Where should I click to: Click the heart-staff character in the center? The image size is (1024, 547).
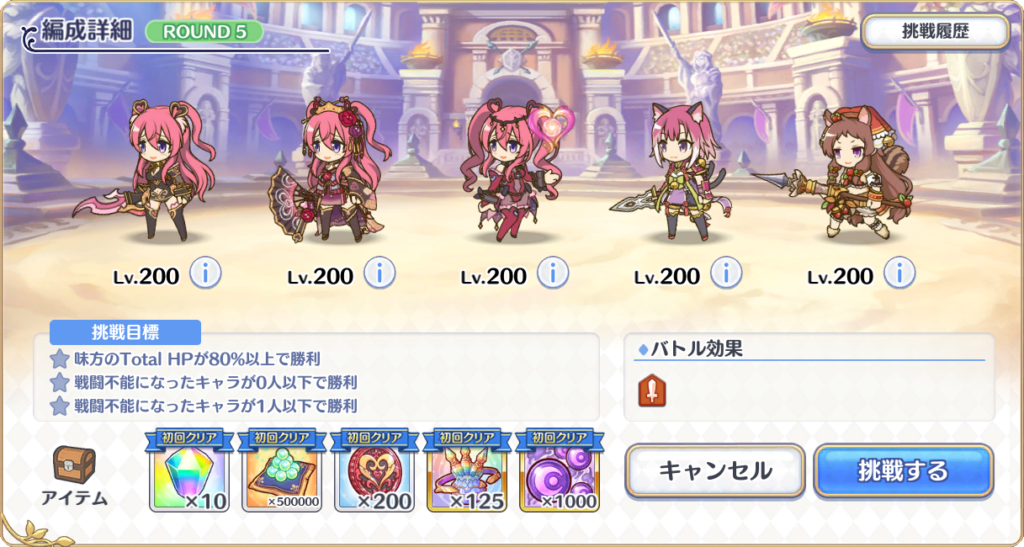pos(516,168)
